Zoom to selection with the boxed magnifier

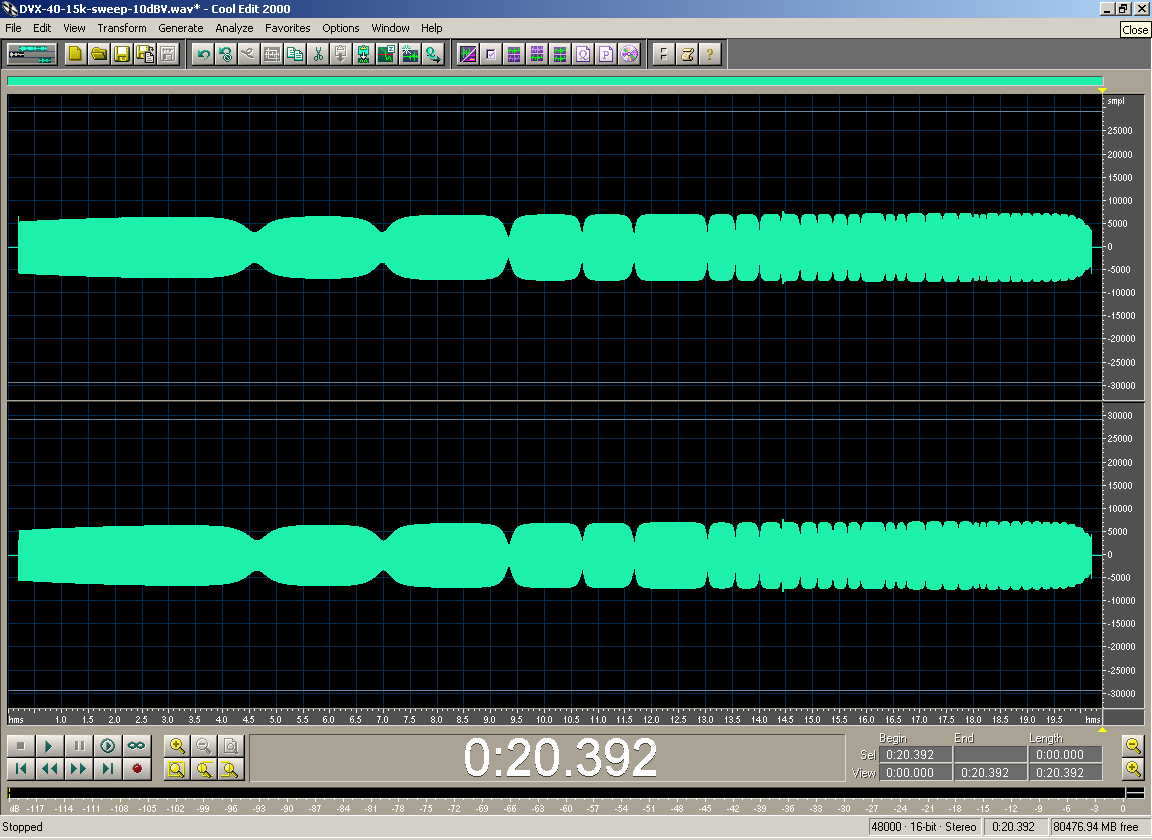pos(177,769)
